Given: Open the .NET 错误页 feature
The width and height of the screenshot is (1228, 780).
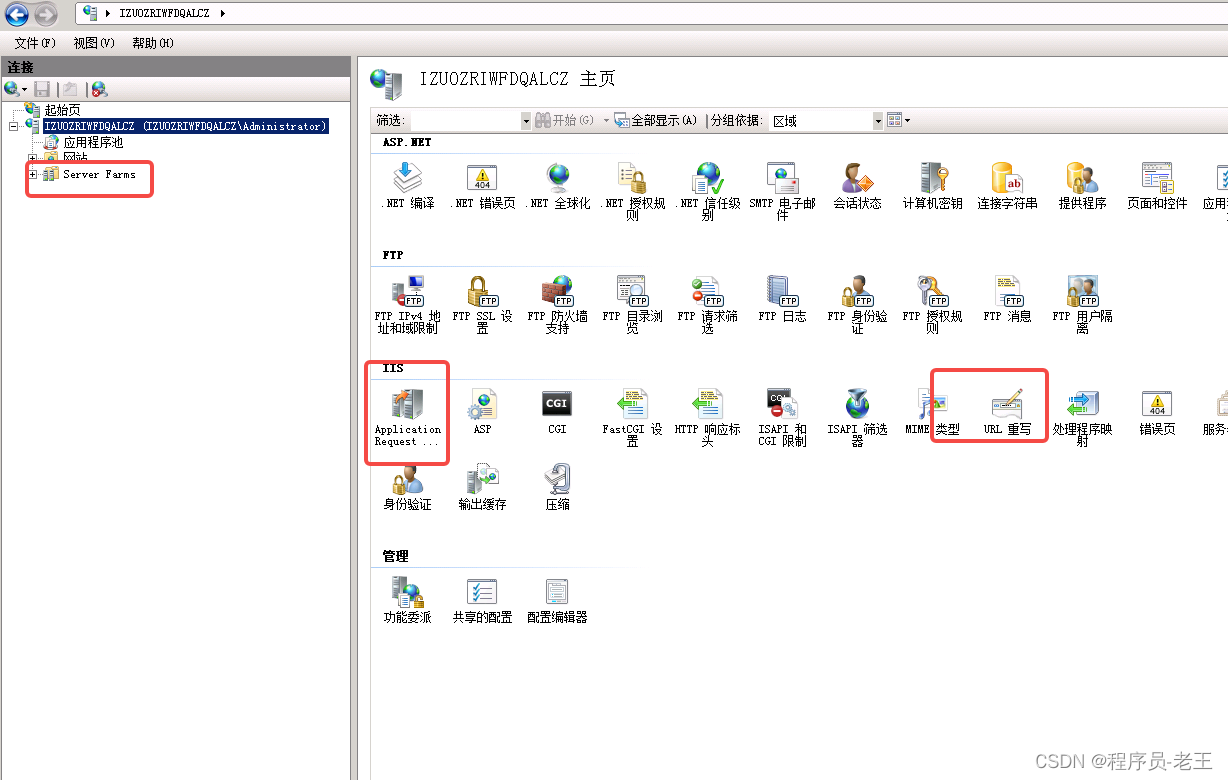Looking at the screenshot, I should (x=482, y=186).
